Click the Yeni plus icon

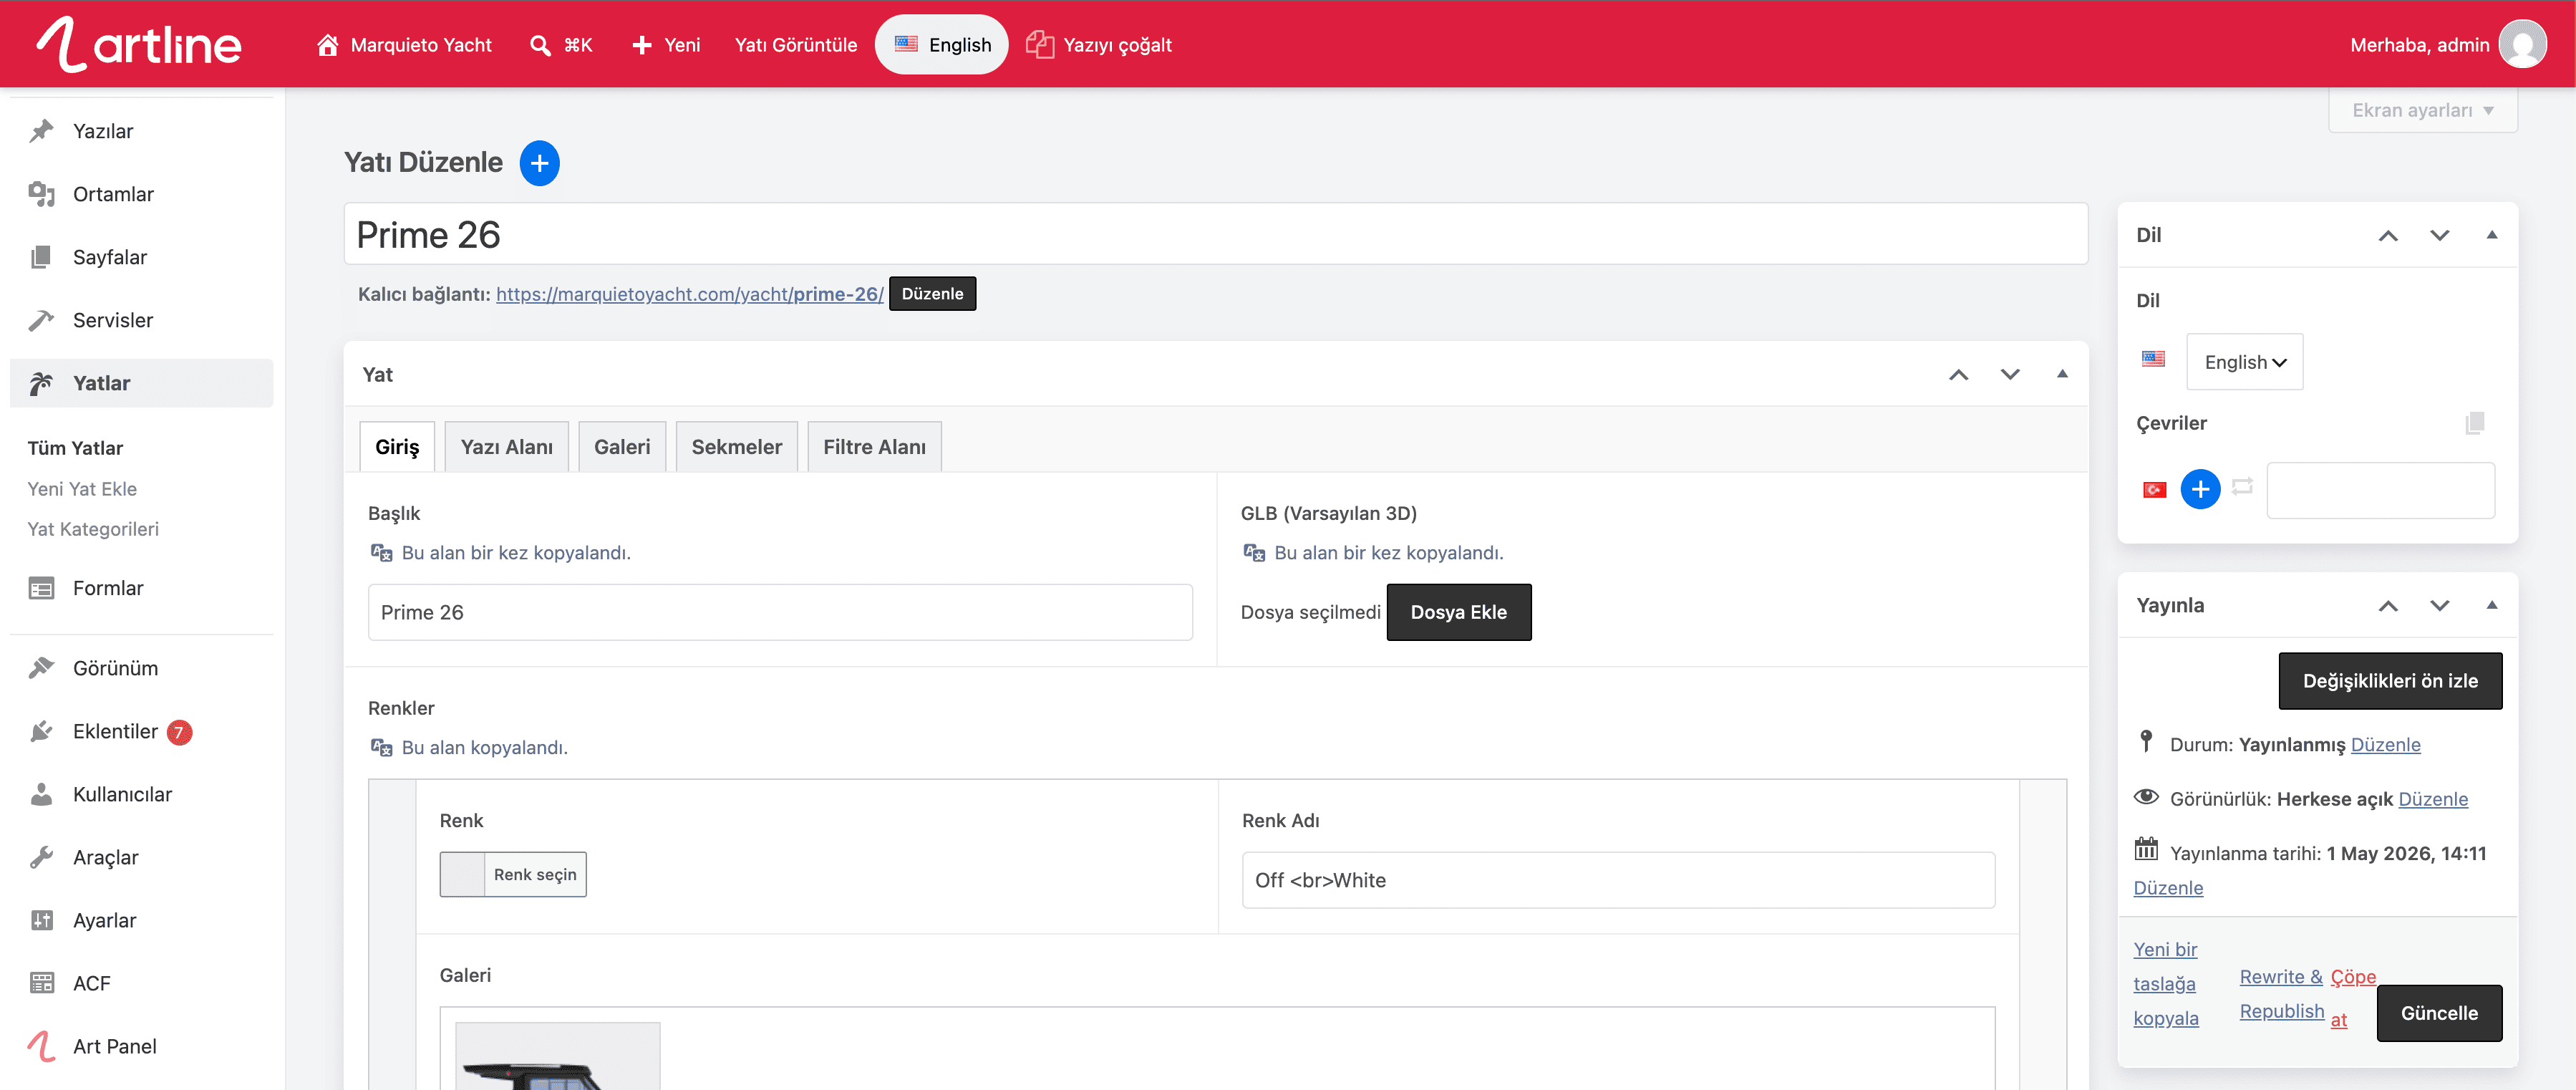[642, 45]
